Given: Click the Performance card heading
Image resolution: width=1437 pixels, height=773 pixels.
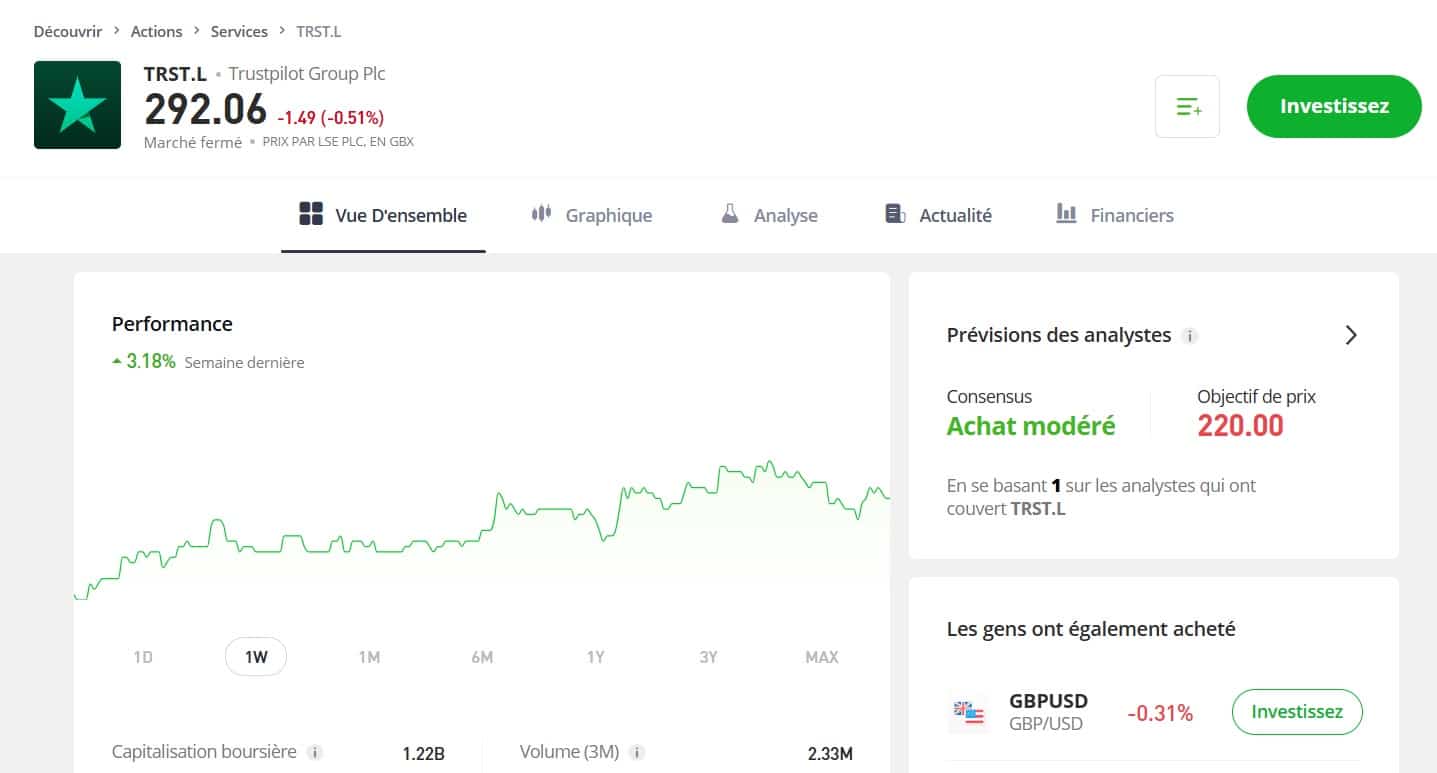Looking at the screenshot, I should click(172, 324).
